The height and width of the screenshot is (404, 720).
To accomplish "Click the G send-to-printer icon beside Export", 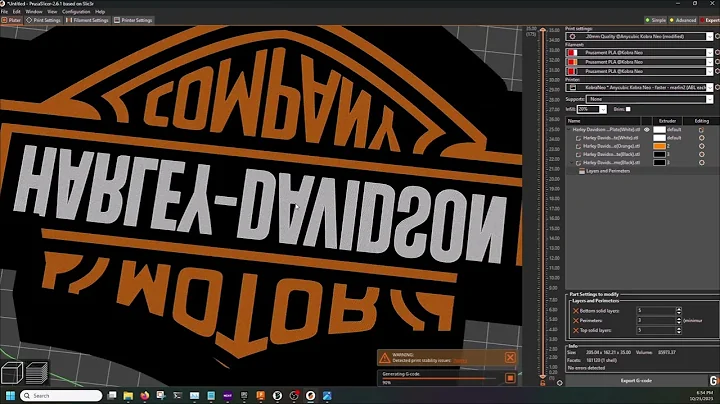I will (714, 381).
